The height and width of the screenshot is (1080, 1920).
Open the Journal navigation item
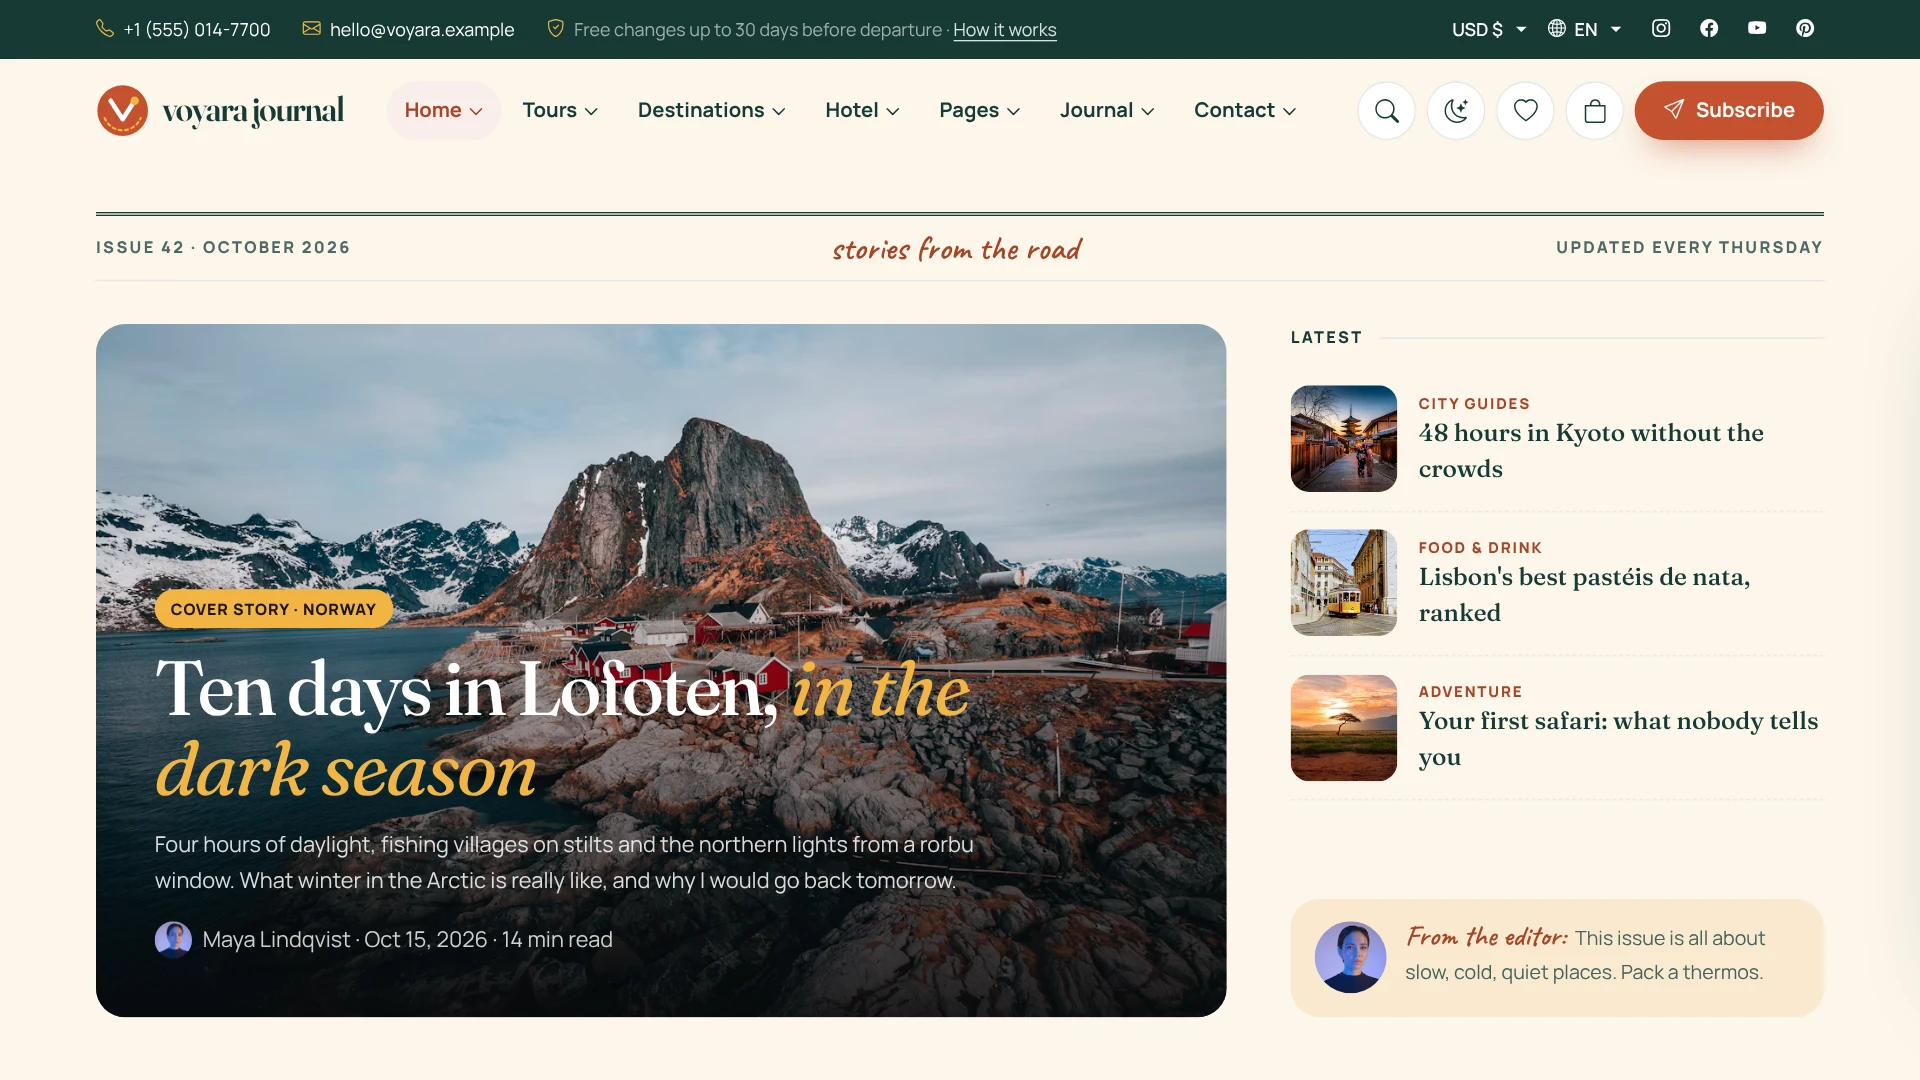pyautogui.click(x=1107, y=110)
